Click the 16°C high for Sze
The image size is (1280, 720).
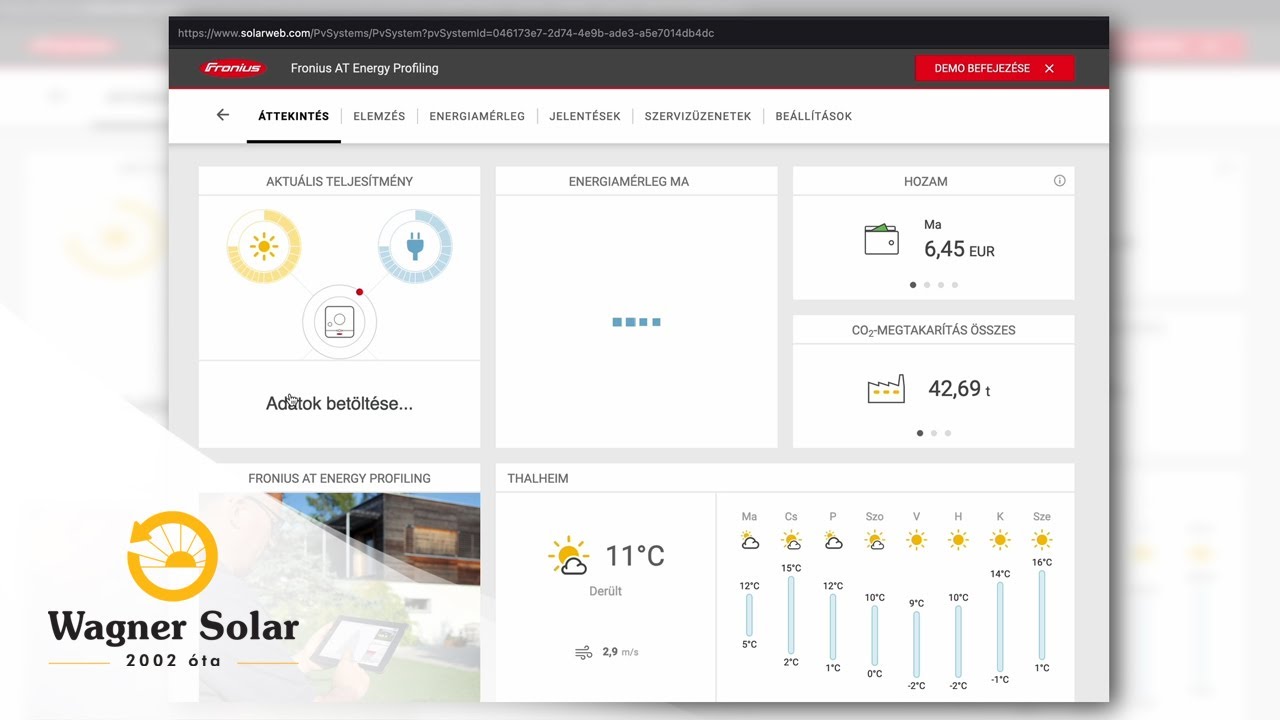(1042, 562)
